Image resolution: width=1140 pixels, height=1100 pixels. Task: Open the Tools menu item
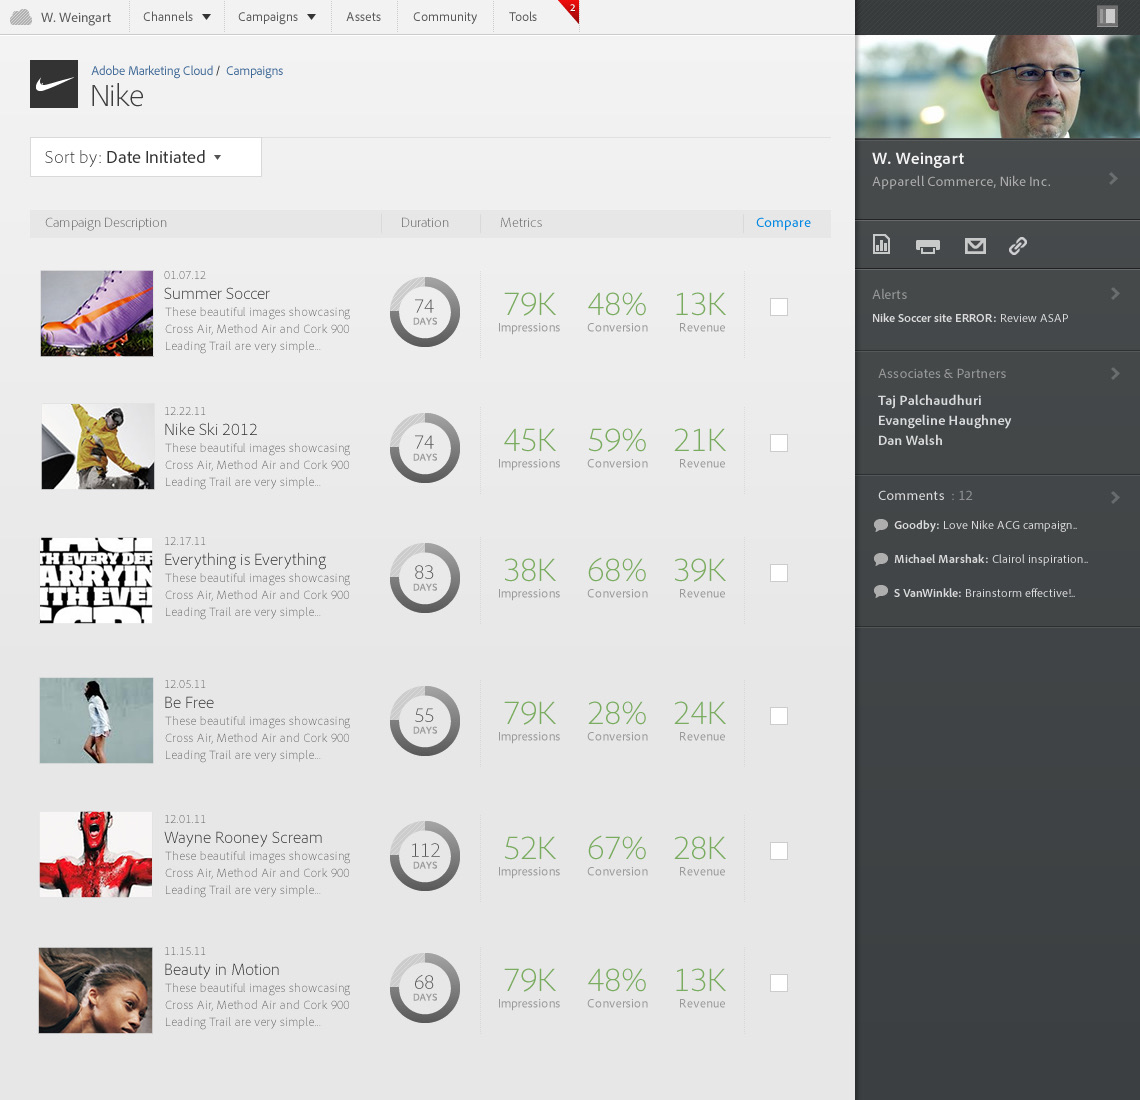click(x=523, y=17)
